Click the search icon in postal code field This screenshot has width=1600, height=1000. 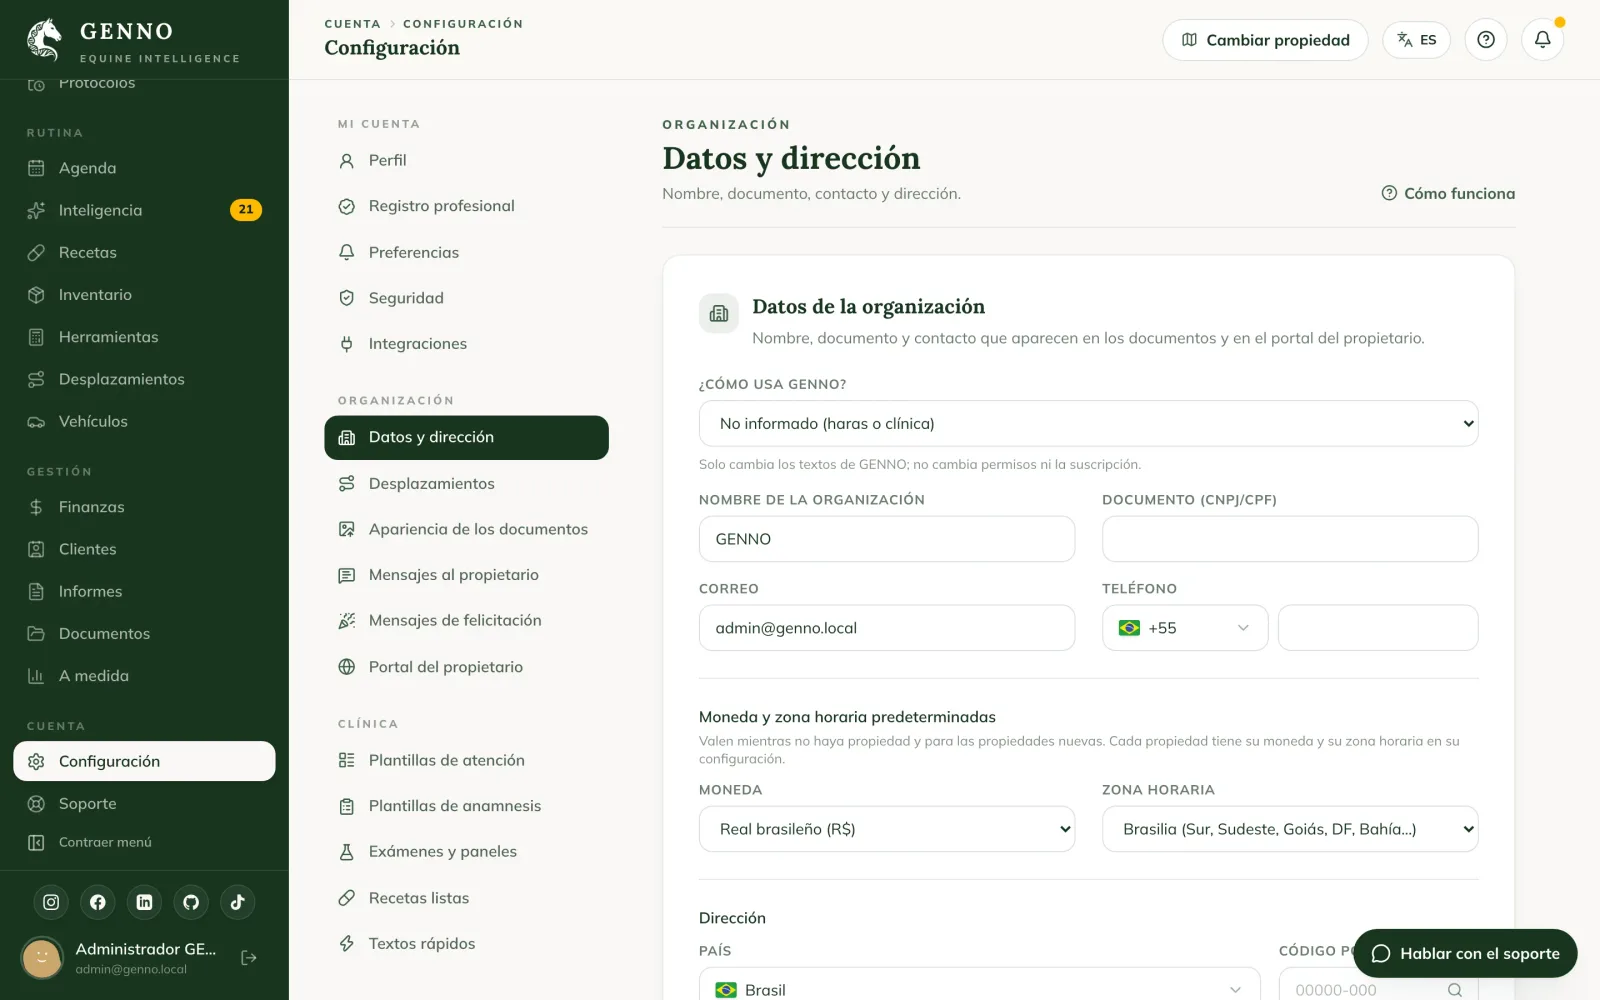1455,990
